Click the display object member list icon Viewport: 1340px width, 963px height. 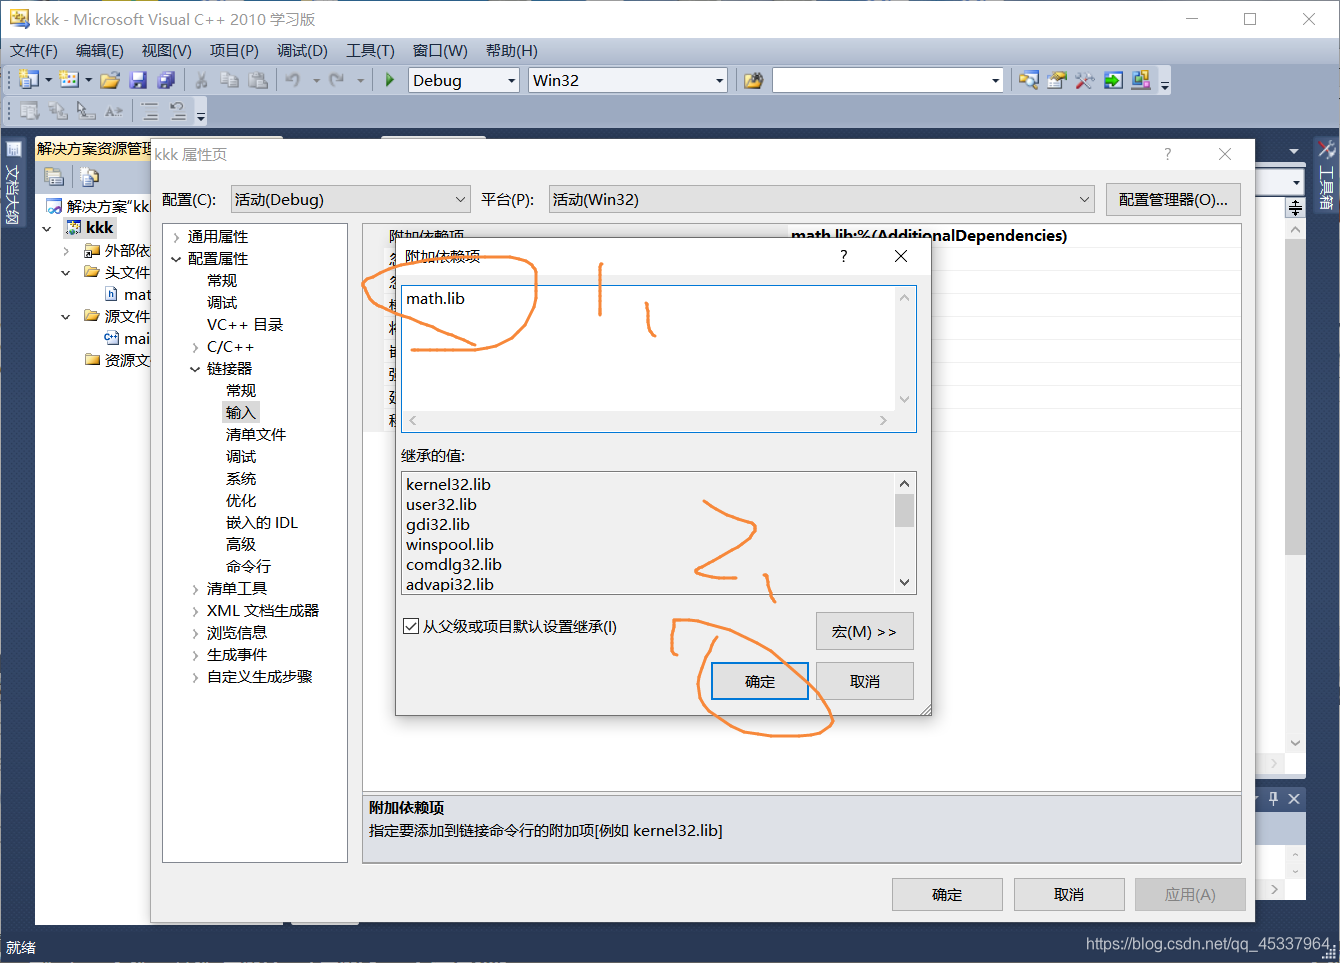(29, 111)
